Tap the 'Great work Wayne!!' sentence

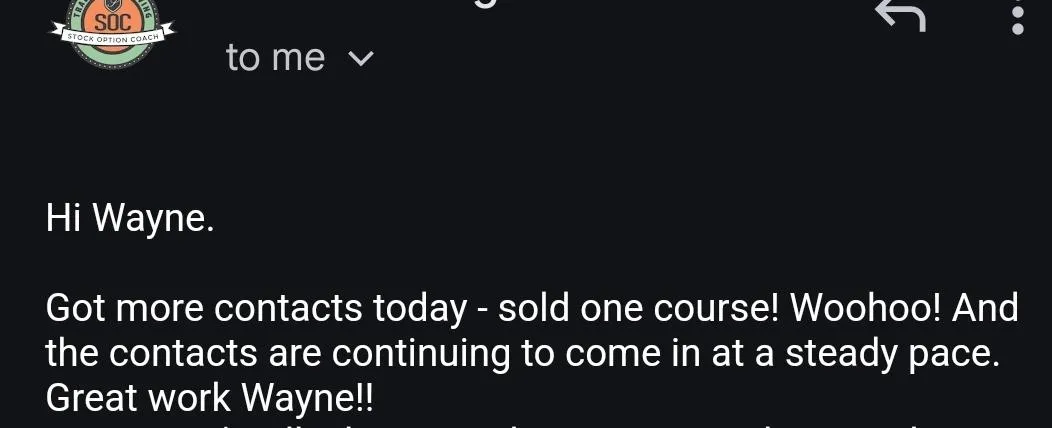pos(209,400)
